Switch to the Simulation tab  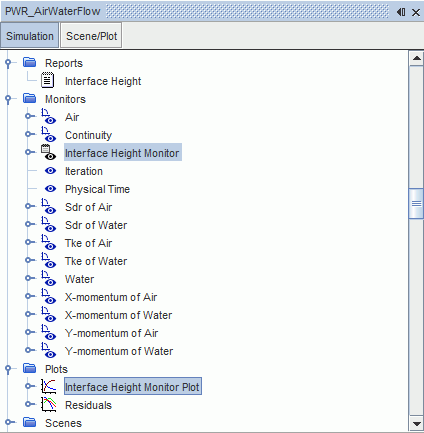(x=30, y=36)
